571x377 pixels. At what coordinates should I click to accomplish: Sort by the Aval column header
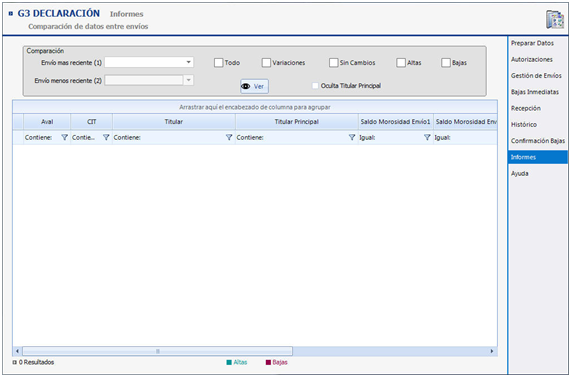pos(47,122)
